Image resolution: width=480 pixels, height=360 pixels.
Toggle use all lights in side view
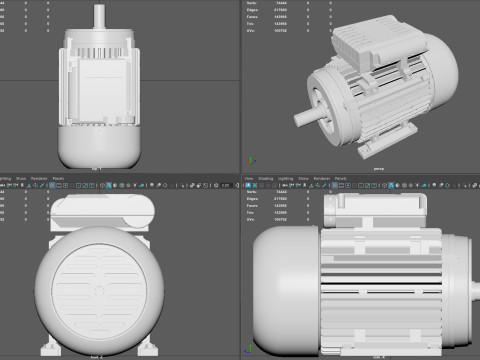pos(417,185)
